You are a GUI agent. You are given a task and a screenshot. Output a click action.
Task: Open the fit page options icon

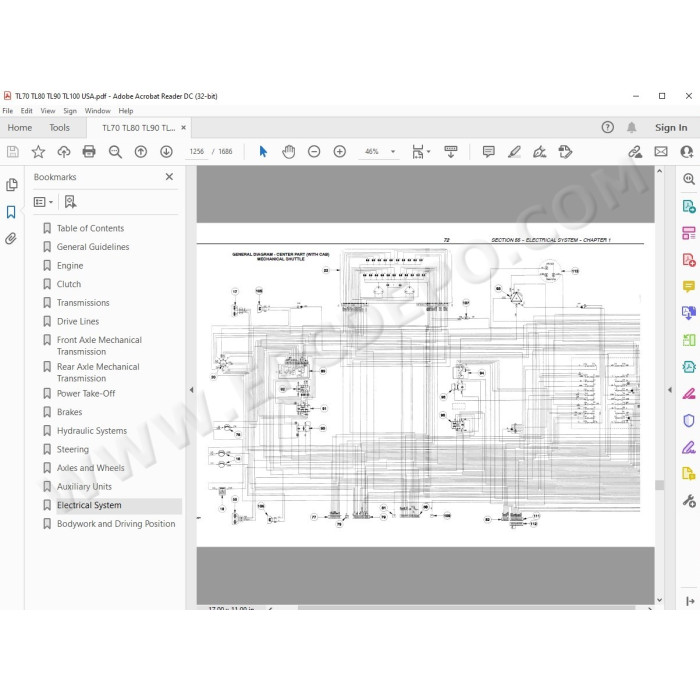(x=421, y=152)
